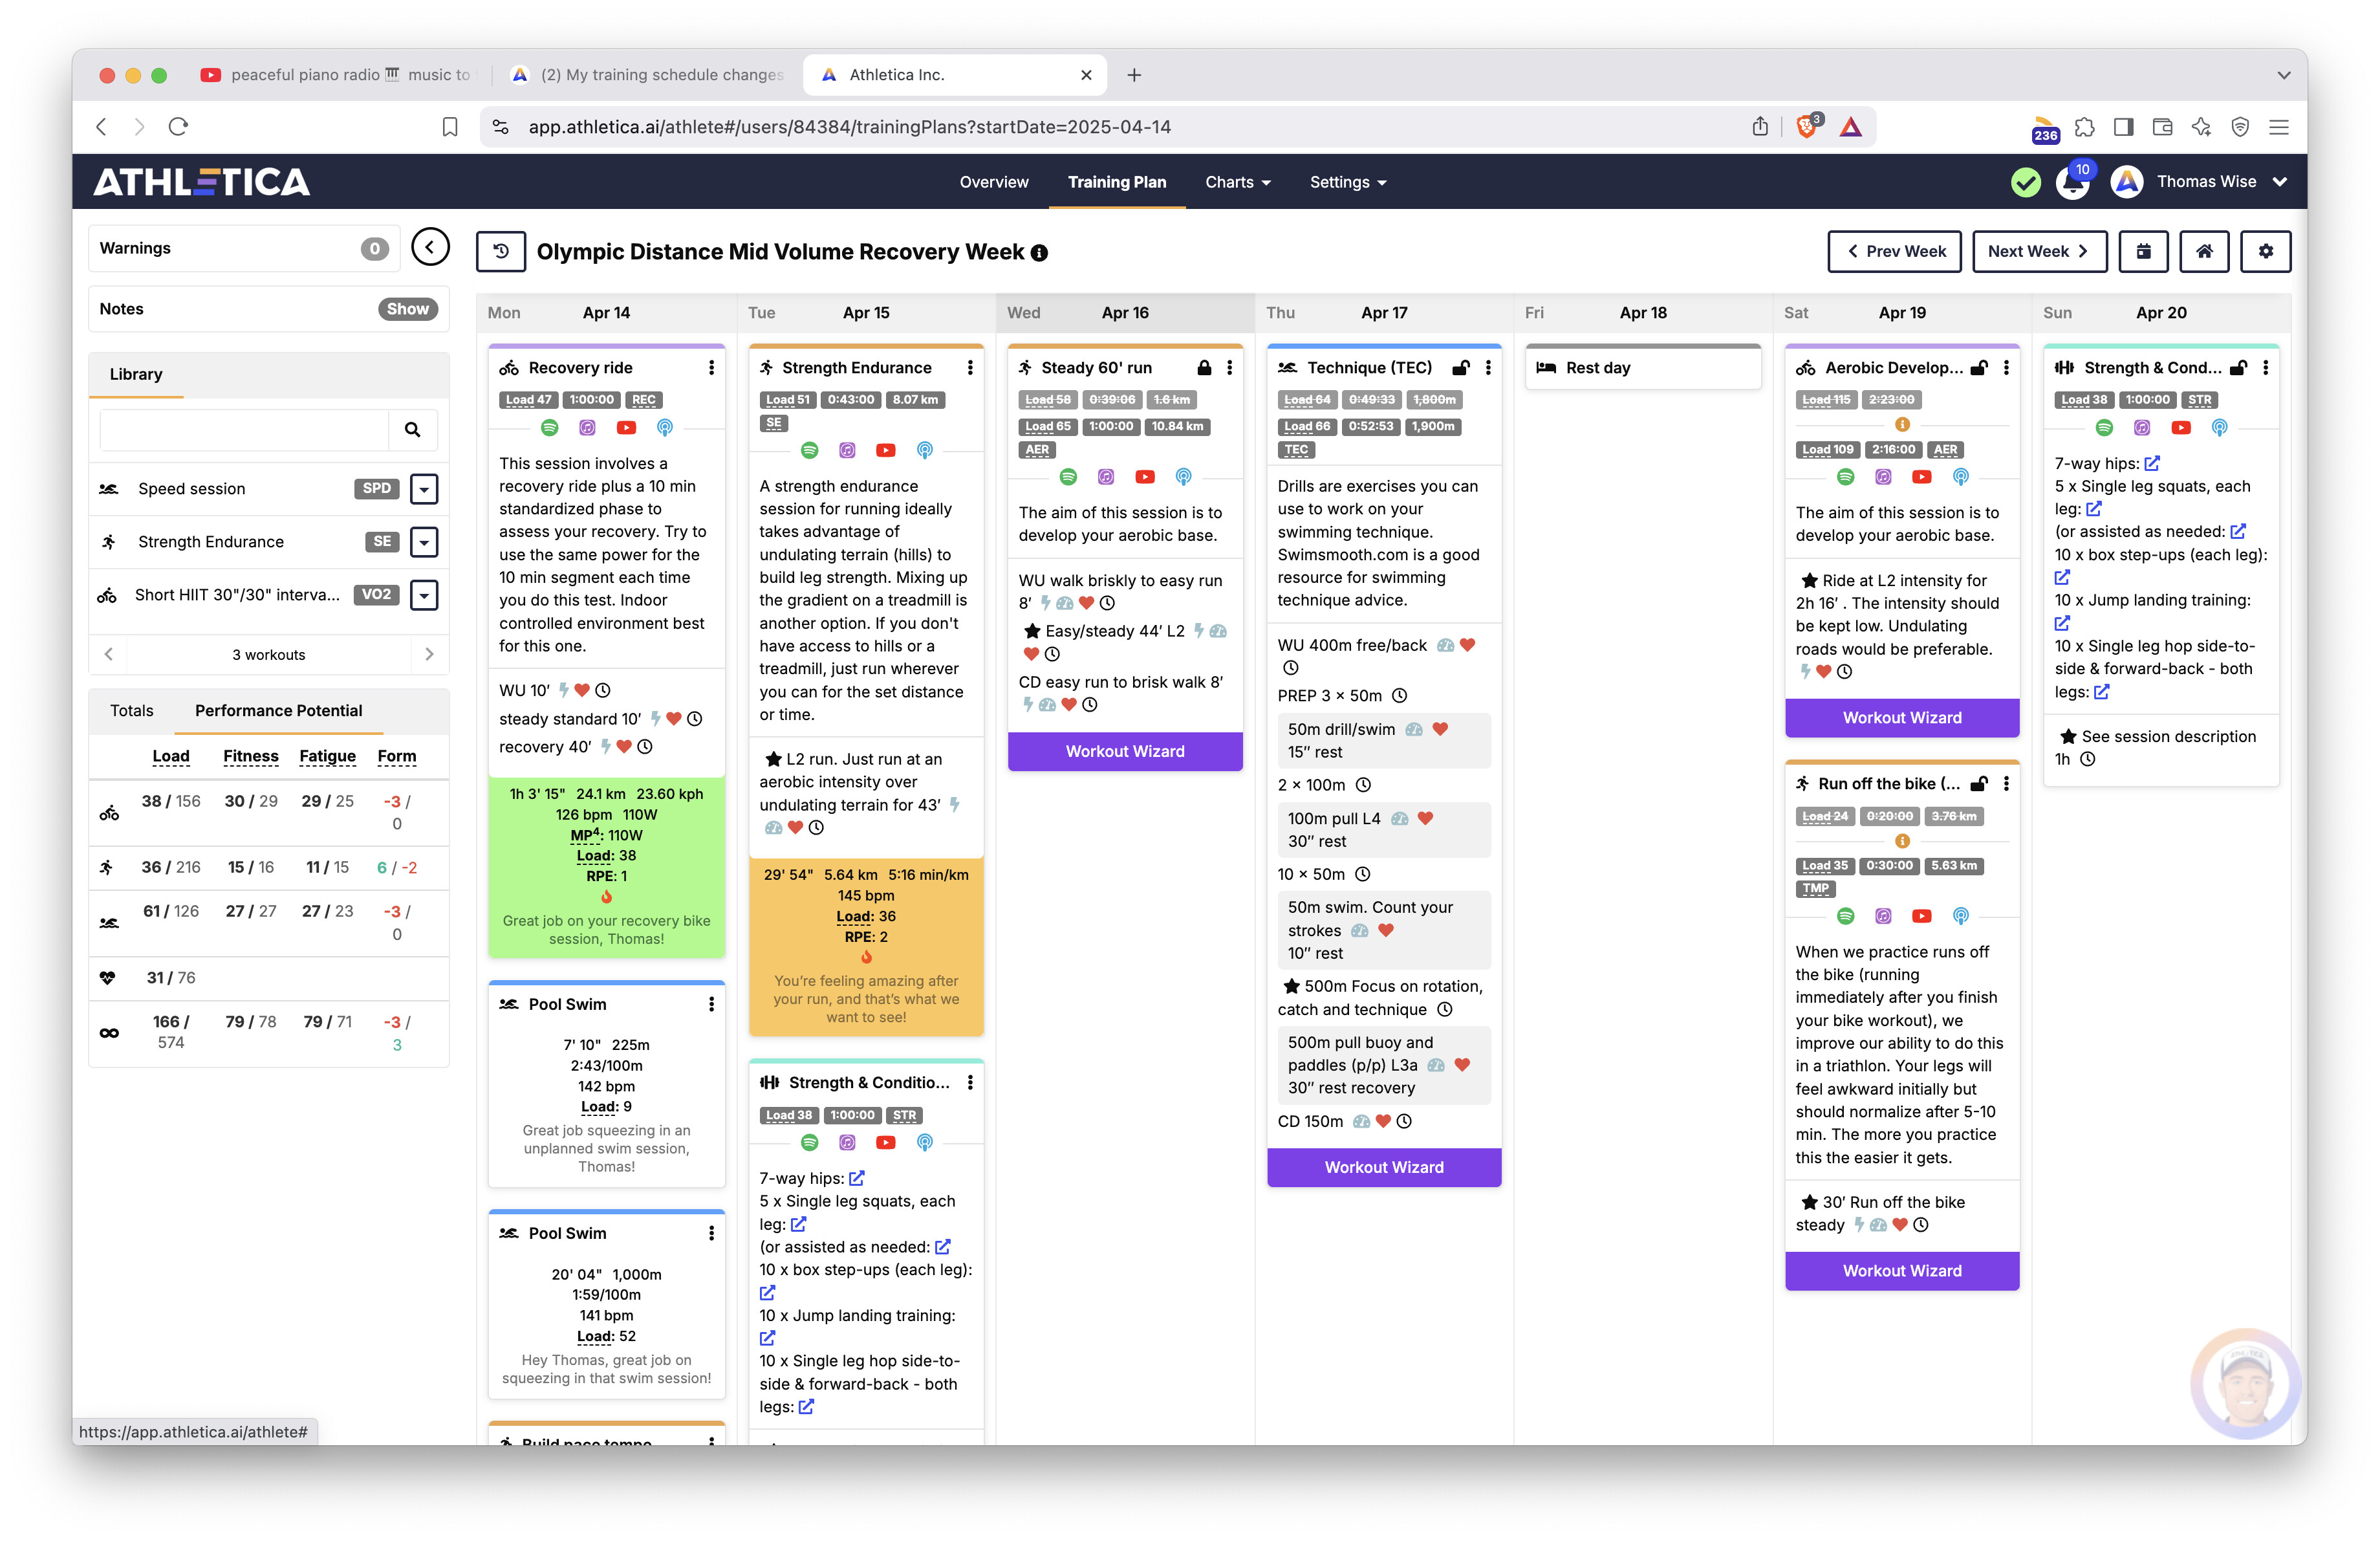Open the Overview page
The height and width of the screenshot is (1541, 2380).
point(994,182)
